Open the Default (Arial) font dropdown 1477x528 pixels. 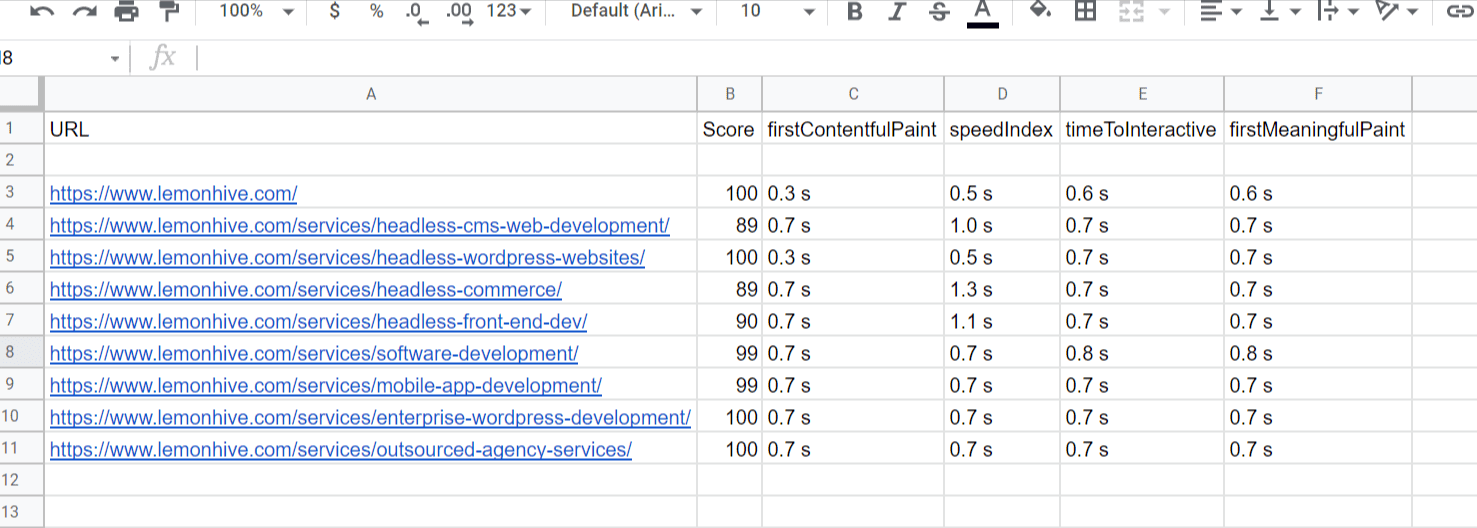[636, 11]
